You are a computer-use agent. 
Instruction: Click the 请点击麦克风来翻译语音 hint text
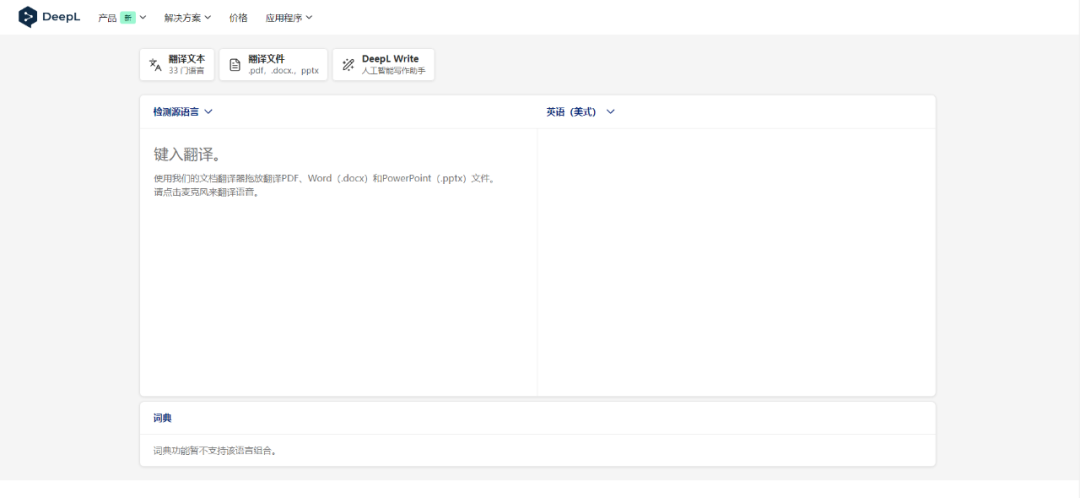tap(207, 193)
